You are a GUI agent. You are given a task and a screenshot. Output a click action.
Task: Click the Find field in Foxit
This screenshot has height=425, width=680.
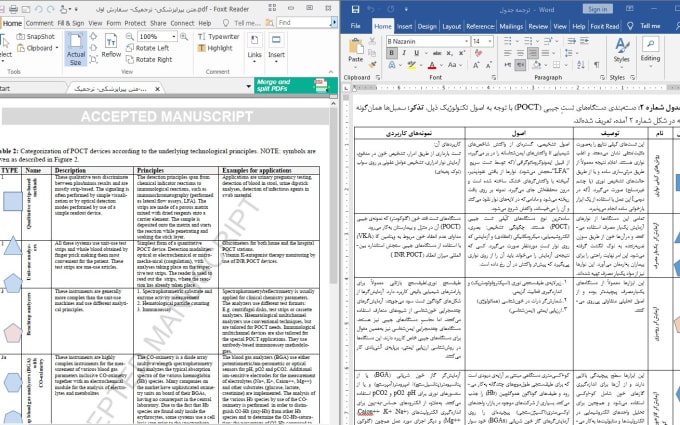coord(304,23)
